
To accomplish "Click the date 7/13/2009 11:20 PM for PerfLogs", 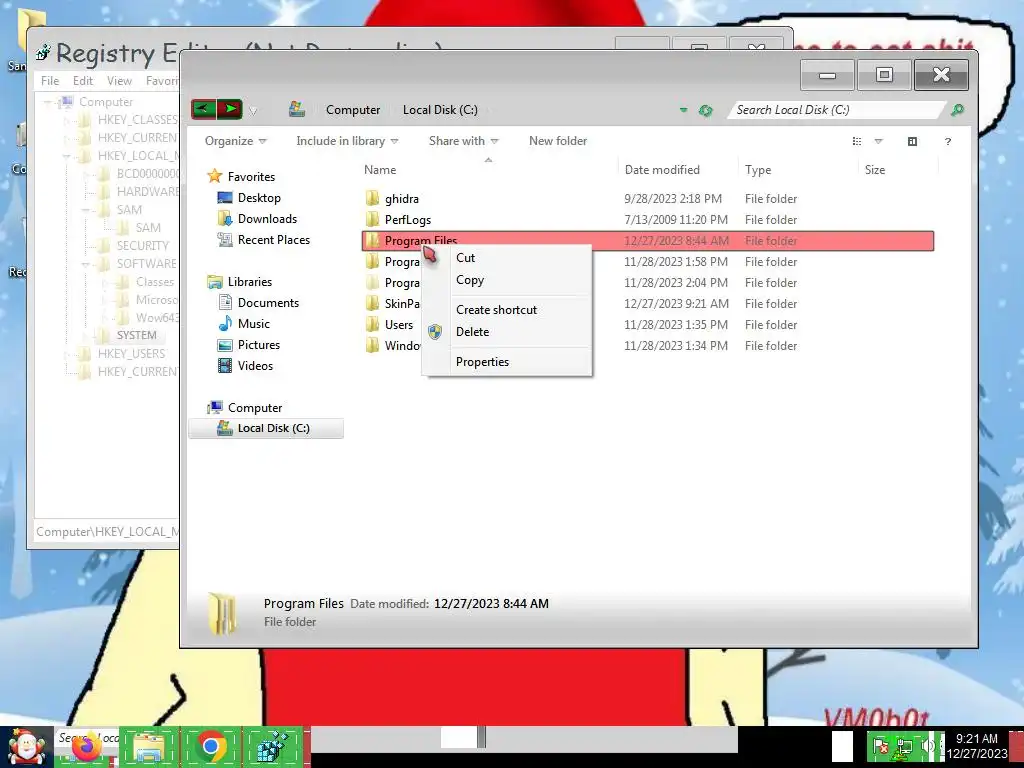I will [x=675, y=219].
